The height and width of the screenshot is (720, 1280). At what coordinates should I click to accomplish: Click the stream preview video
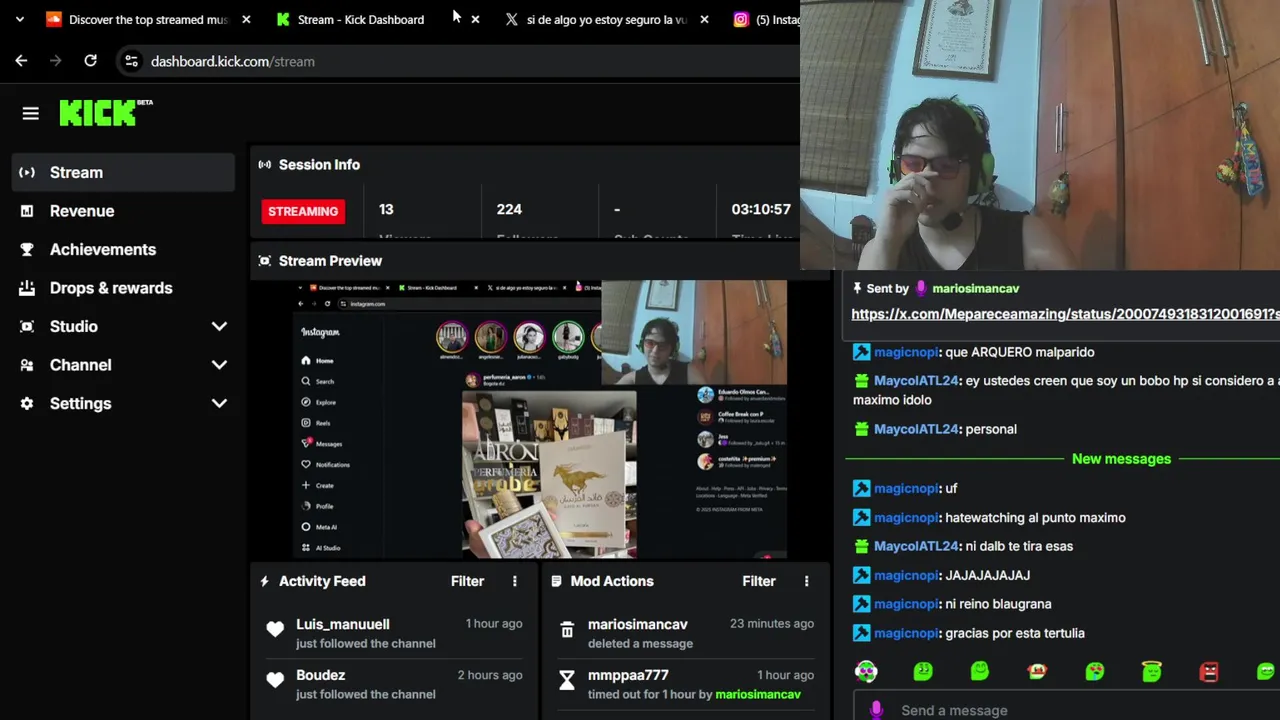pos(540,419)
